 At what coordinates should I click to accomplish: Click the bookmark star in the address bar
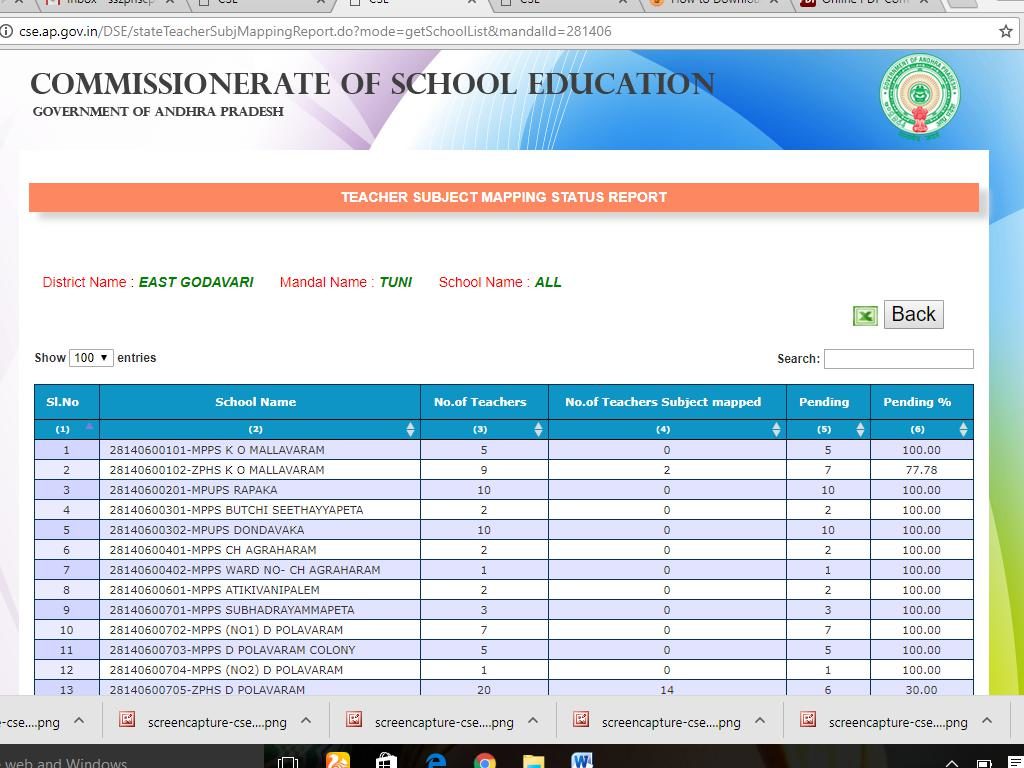point(1005,31)
